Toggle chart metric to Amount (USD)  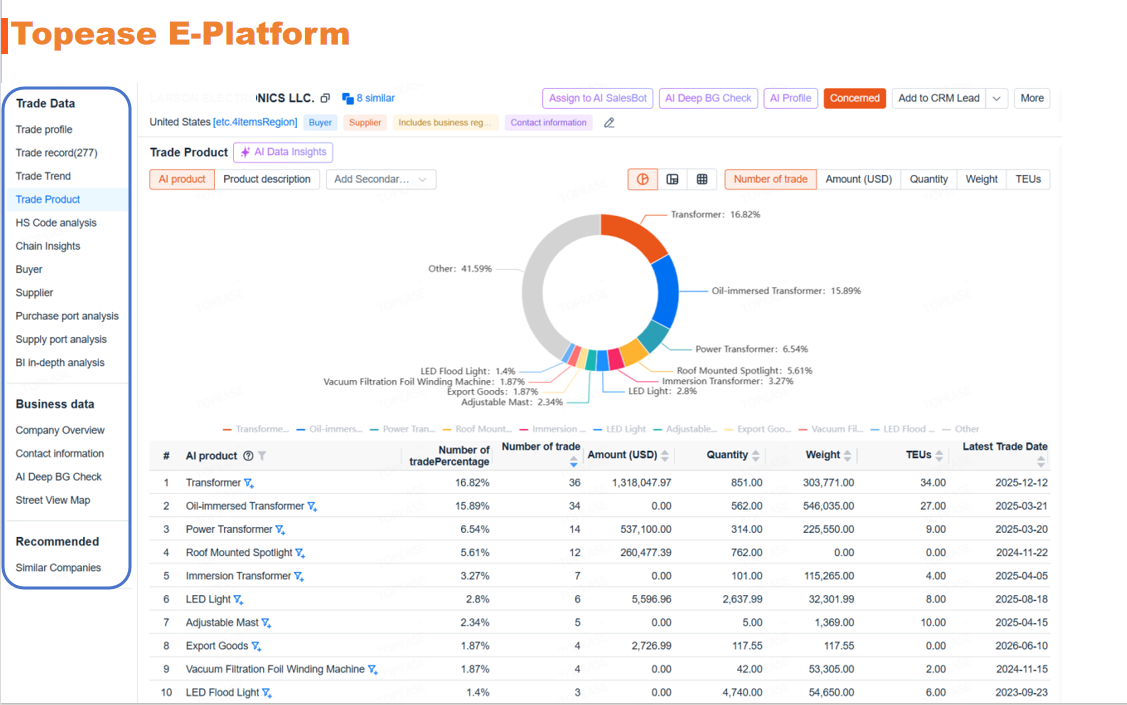coord(858,180)
